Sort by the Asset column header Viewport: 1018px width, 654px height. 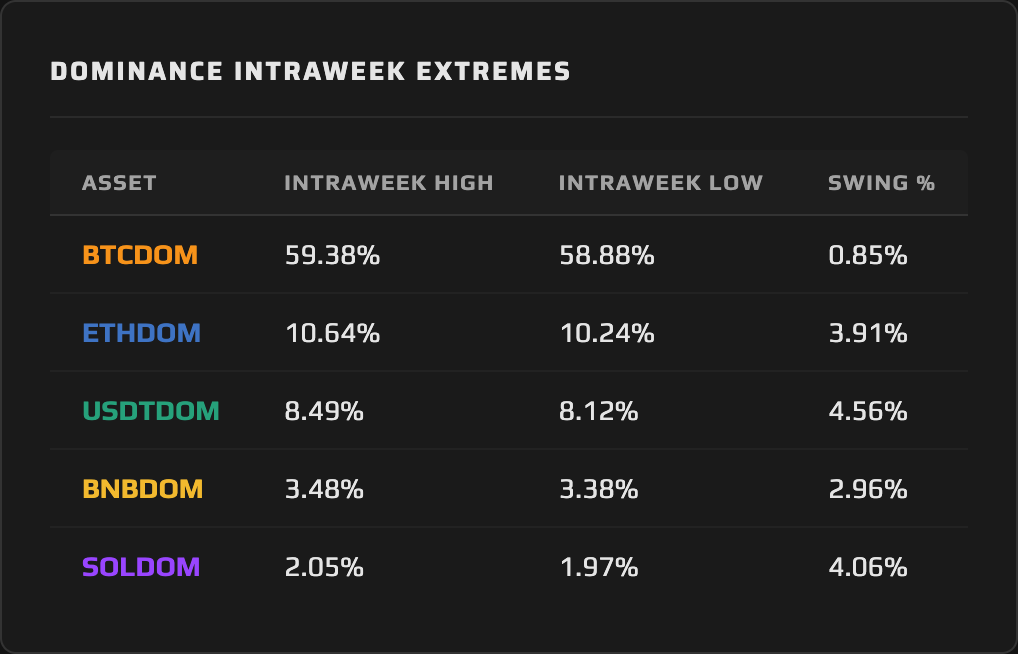pyautogui.click(x=119, y=182)
